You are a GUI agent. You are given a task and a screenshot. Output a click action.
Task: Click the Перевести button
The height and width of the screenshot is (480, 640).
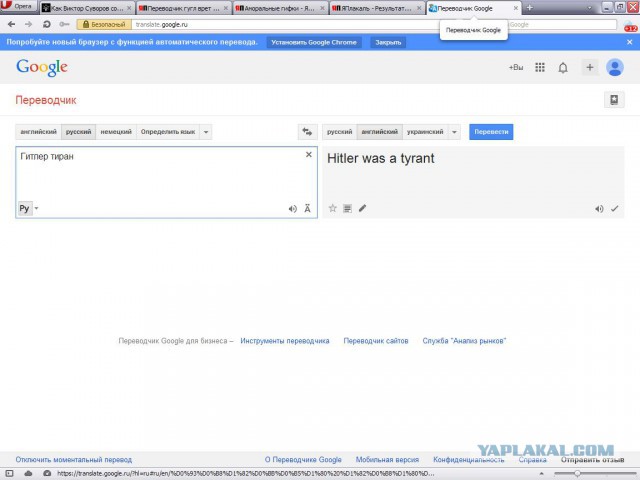[491, 132]
